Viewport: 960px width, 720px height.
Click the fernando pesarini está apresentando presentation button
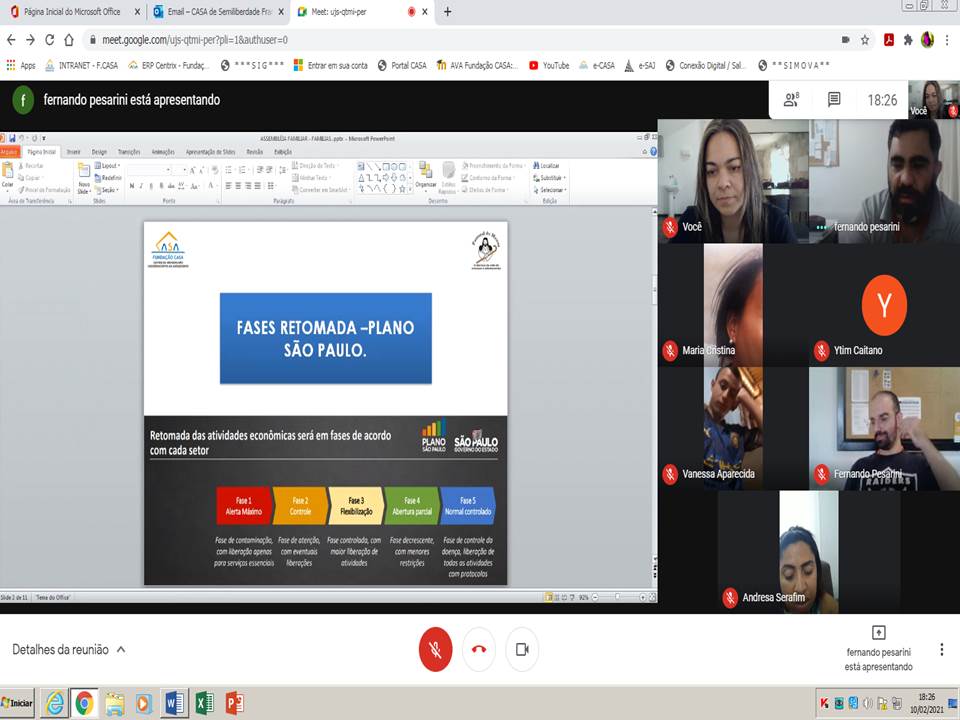click(x=879, y=649)
